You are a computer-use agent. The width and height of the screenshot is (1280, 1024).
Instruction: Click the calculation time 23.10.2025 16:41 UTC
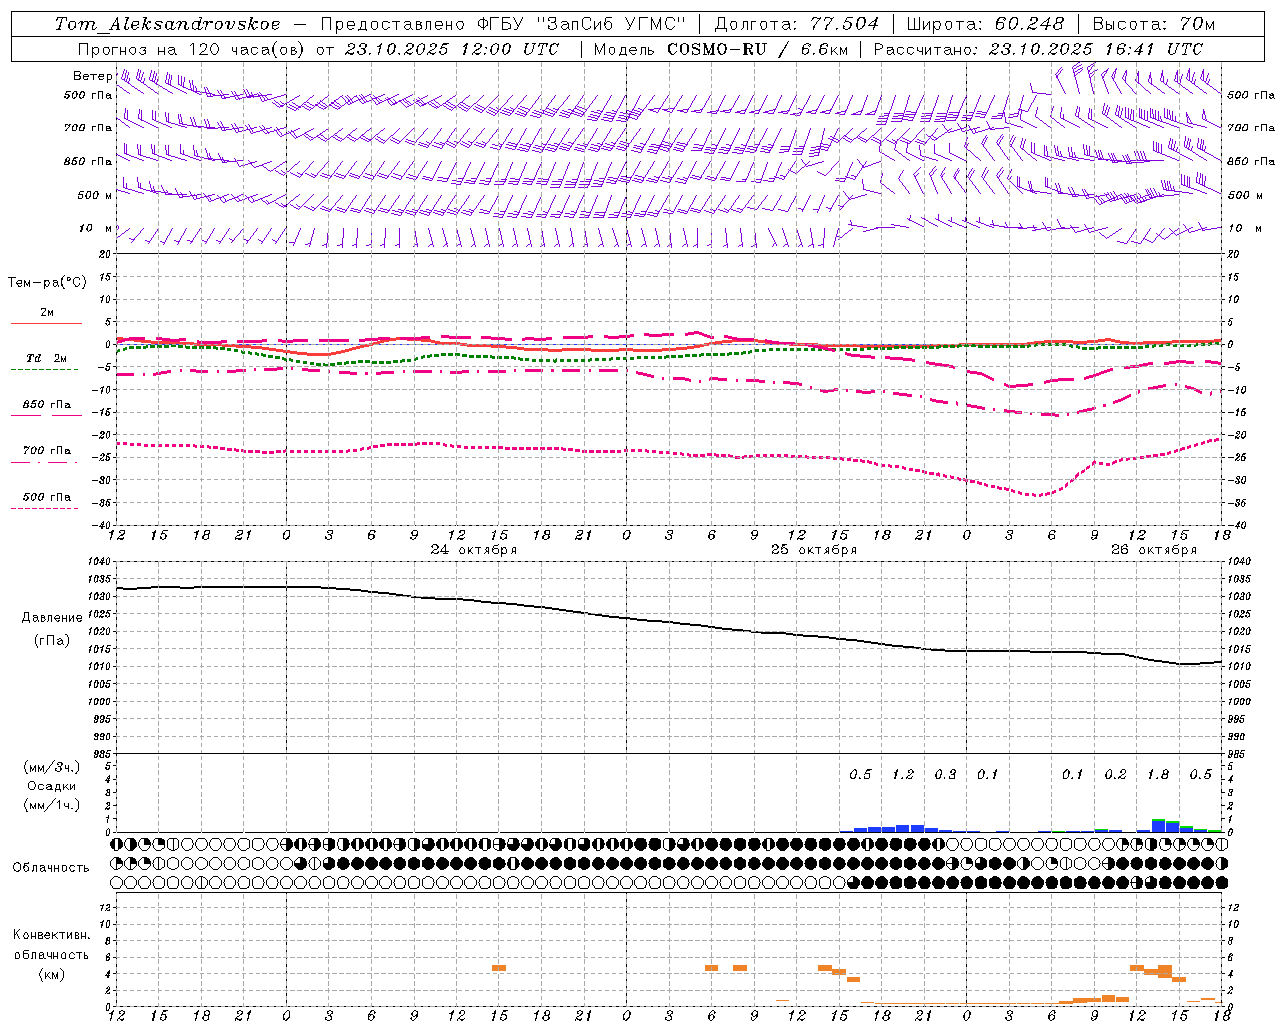pyautogui.click(x=1095, y=49)
